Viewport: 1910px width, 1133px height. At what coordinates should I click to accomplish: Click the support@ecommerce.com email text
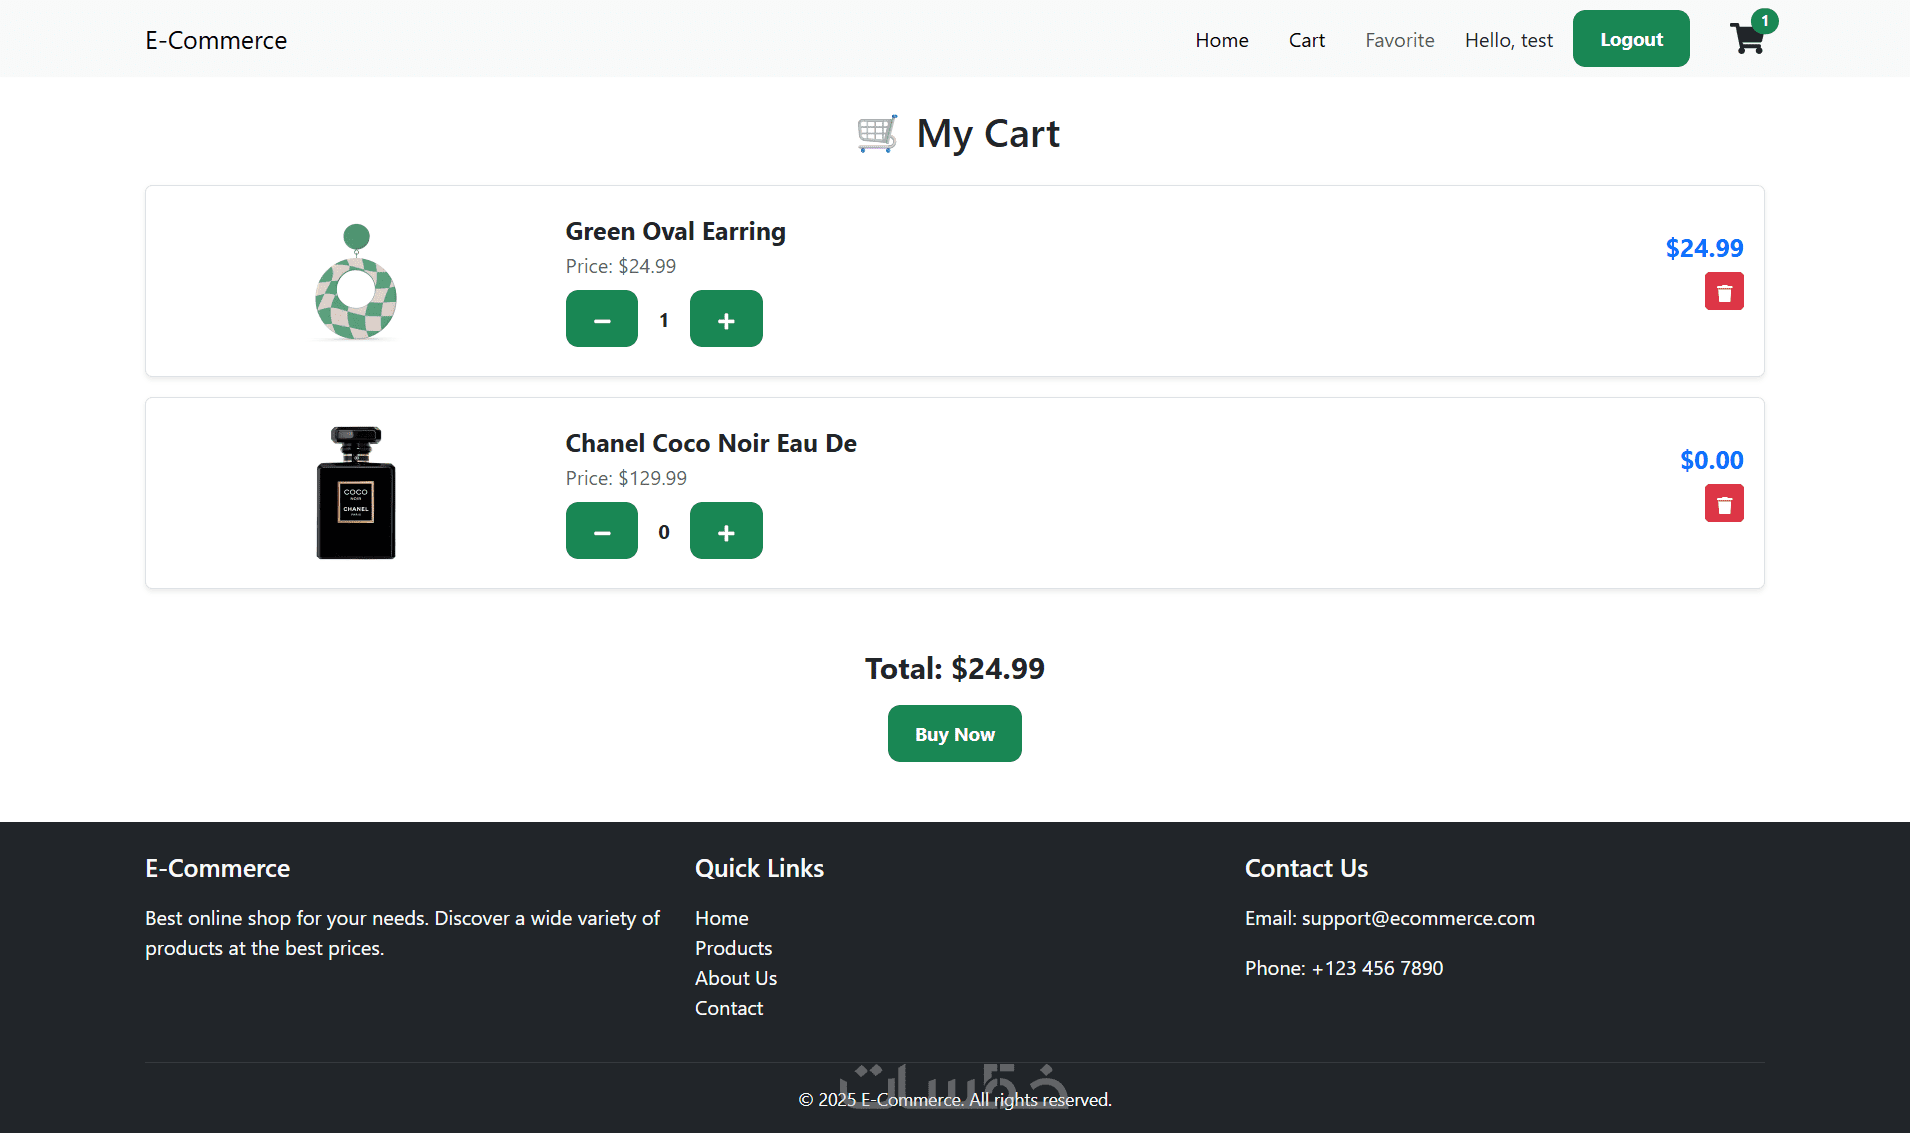pyautogui.click(x=1418, y=918)
